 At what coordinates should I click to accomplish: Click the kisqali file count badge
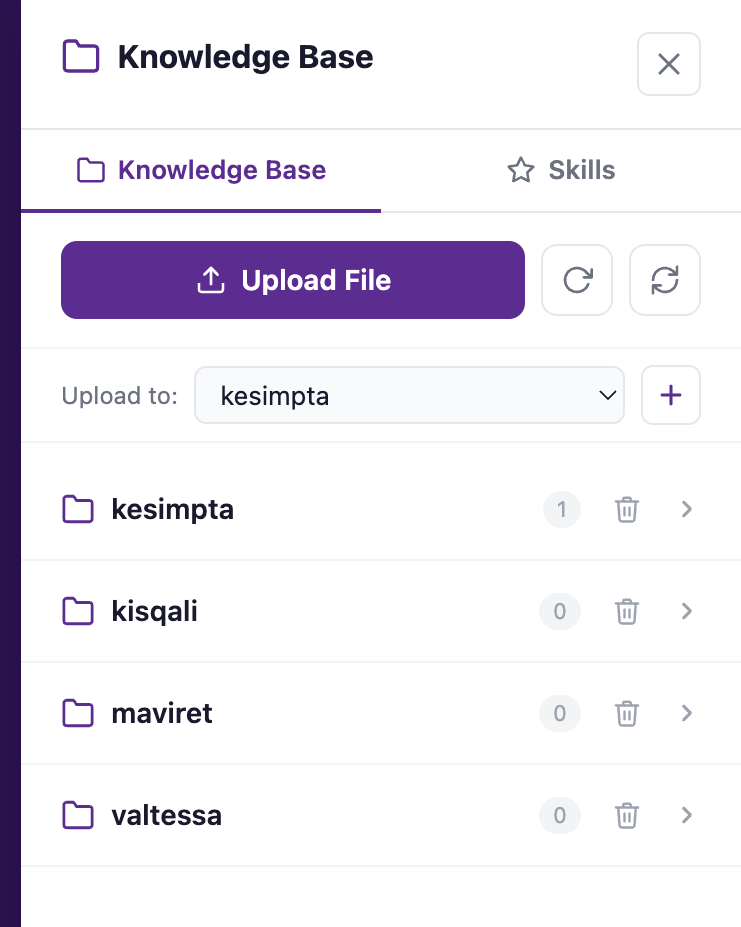click(559, 611)
